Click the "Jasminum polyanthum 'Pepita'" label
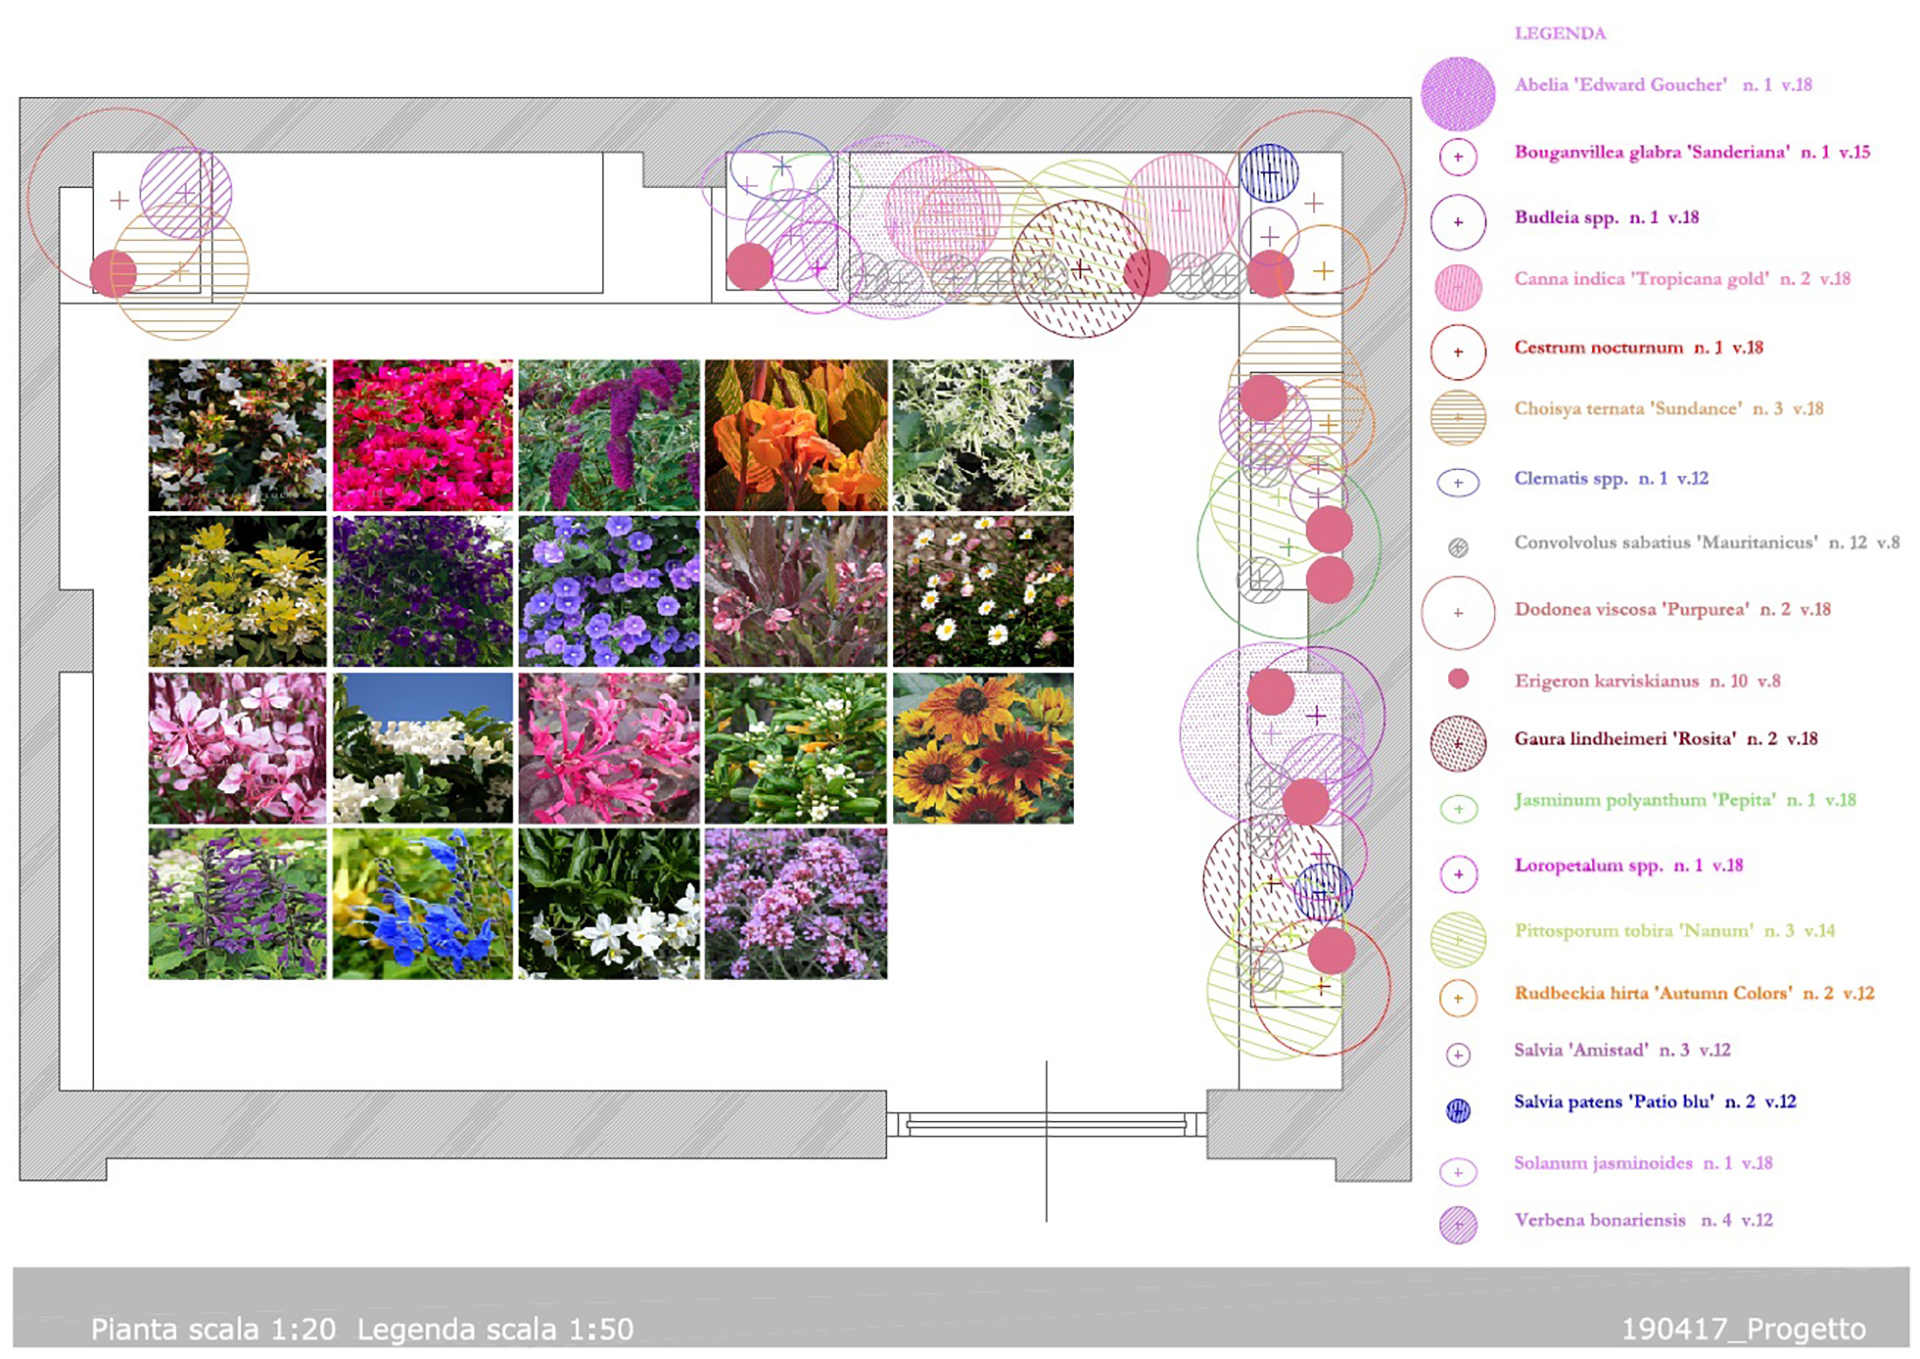The image size is (1920, 1359). click(x=1645, y=800)
